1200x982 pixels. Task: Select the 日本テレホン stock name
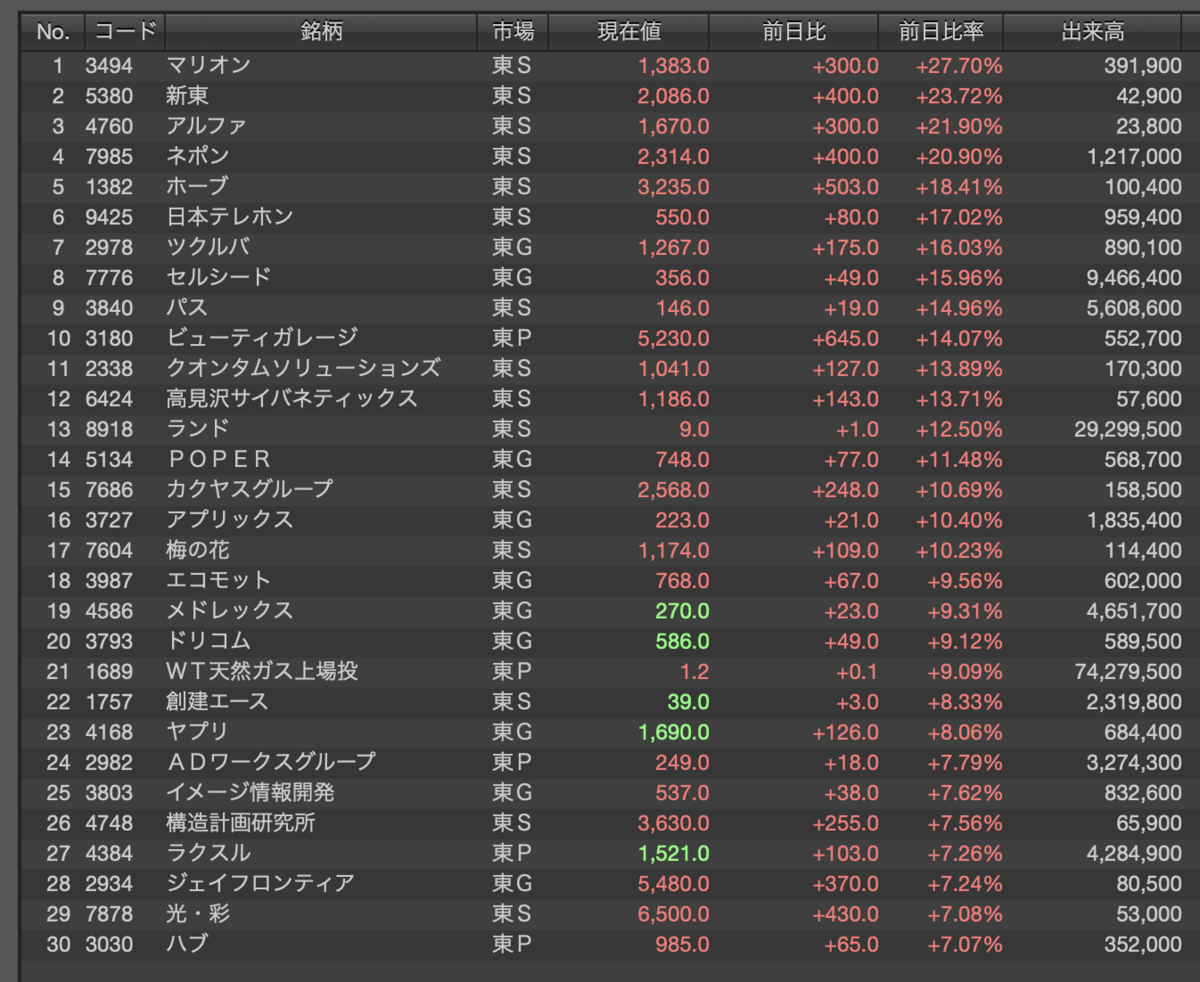[x=229, y=217]
